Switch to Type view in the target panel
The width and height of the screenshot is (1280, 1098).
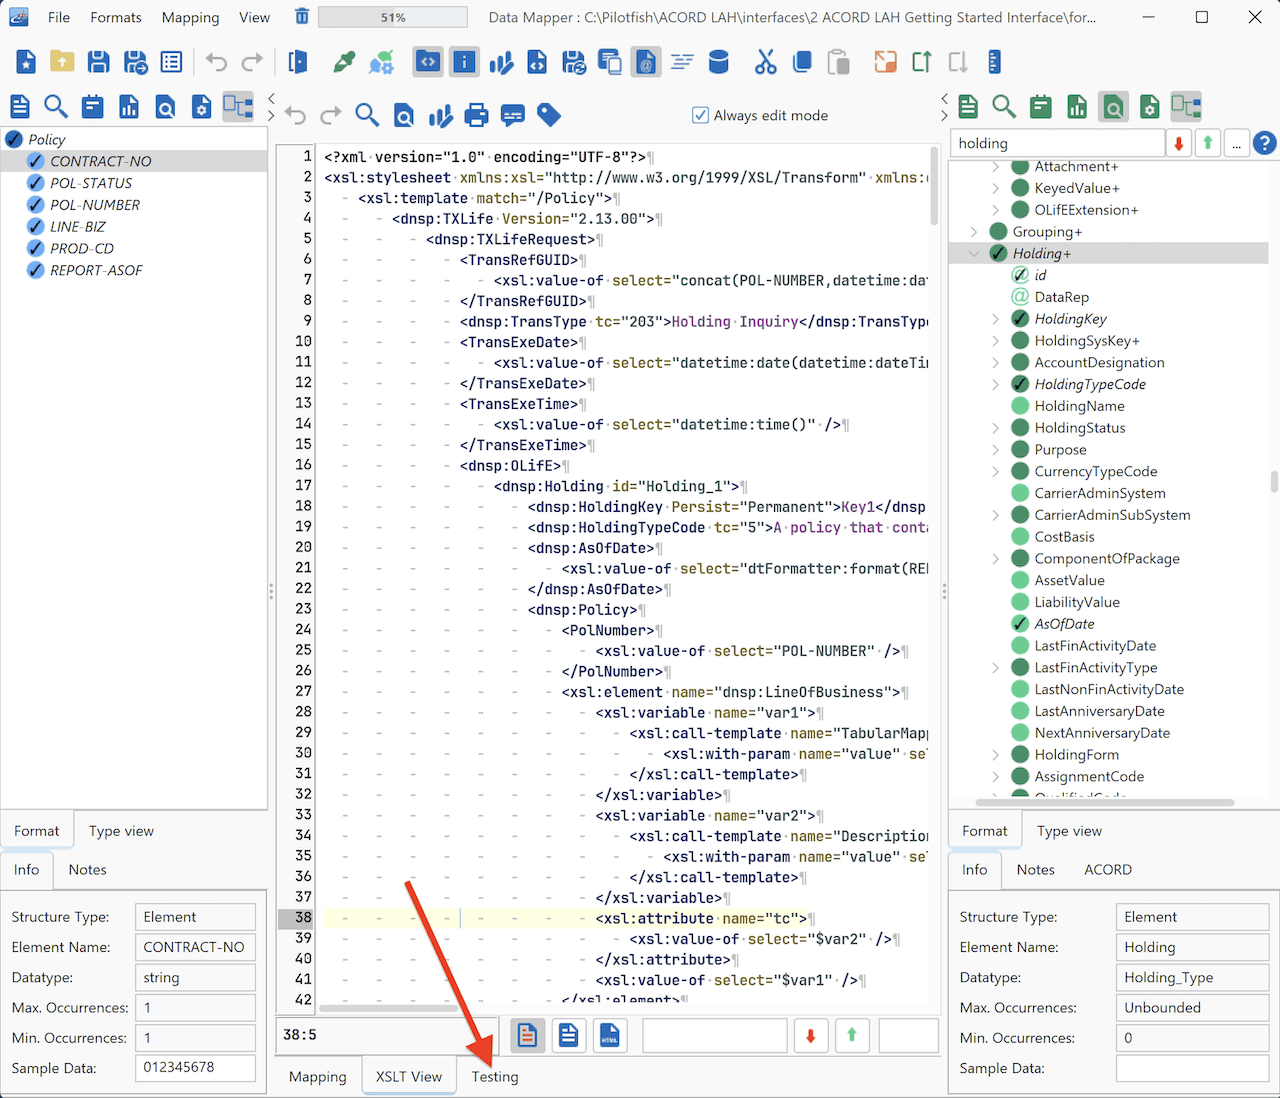pos(1069,831)
